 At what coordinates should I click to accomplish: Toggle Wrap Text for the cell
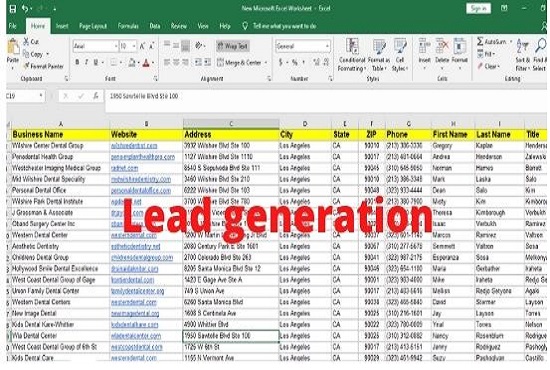pos(233,46)
